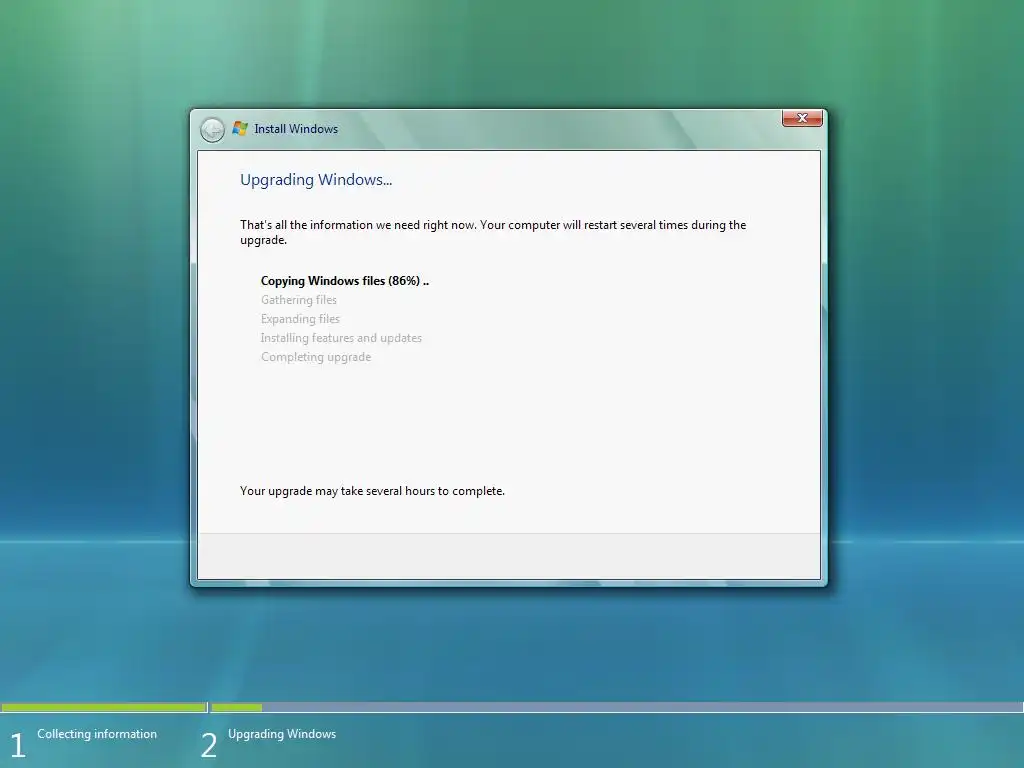
Task: Click the 'Upgrading Windows' progress bar
Action: tap(617, 707)
